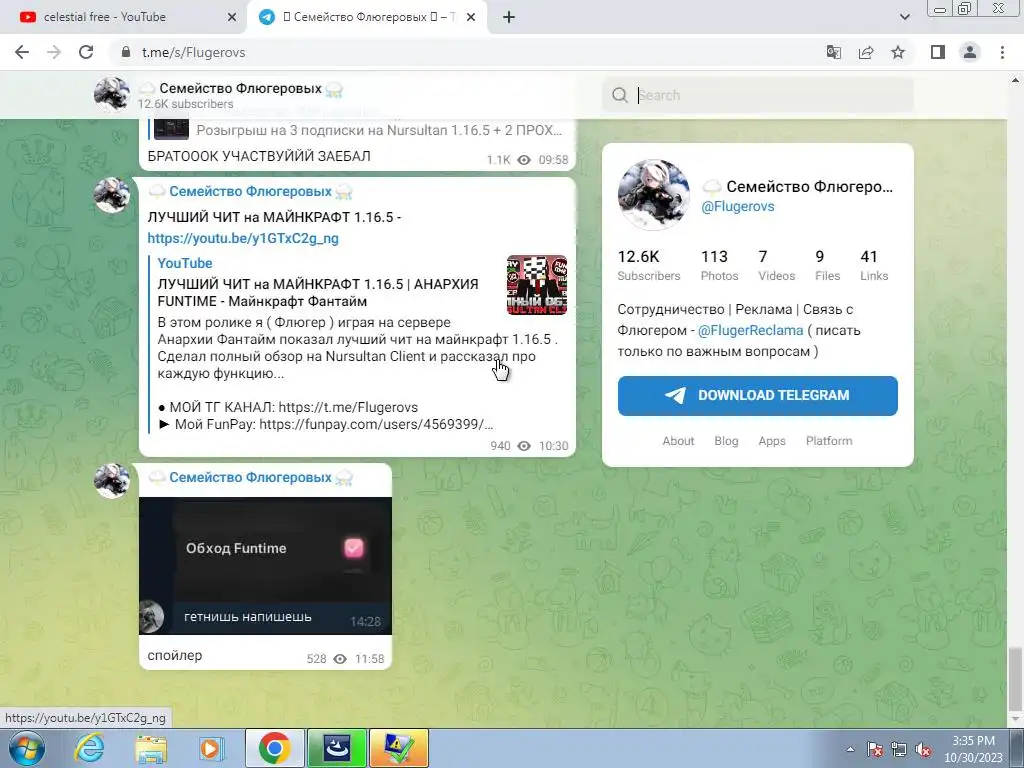Click the magnifier icon in search
Screen dimensions: 1024x768
[x=620, y=95]
